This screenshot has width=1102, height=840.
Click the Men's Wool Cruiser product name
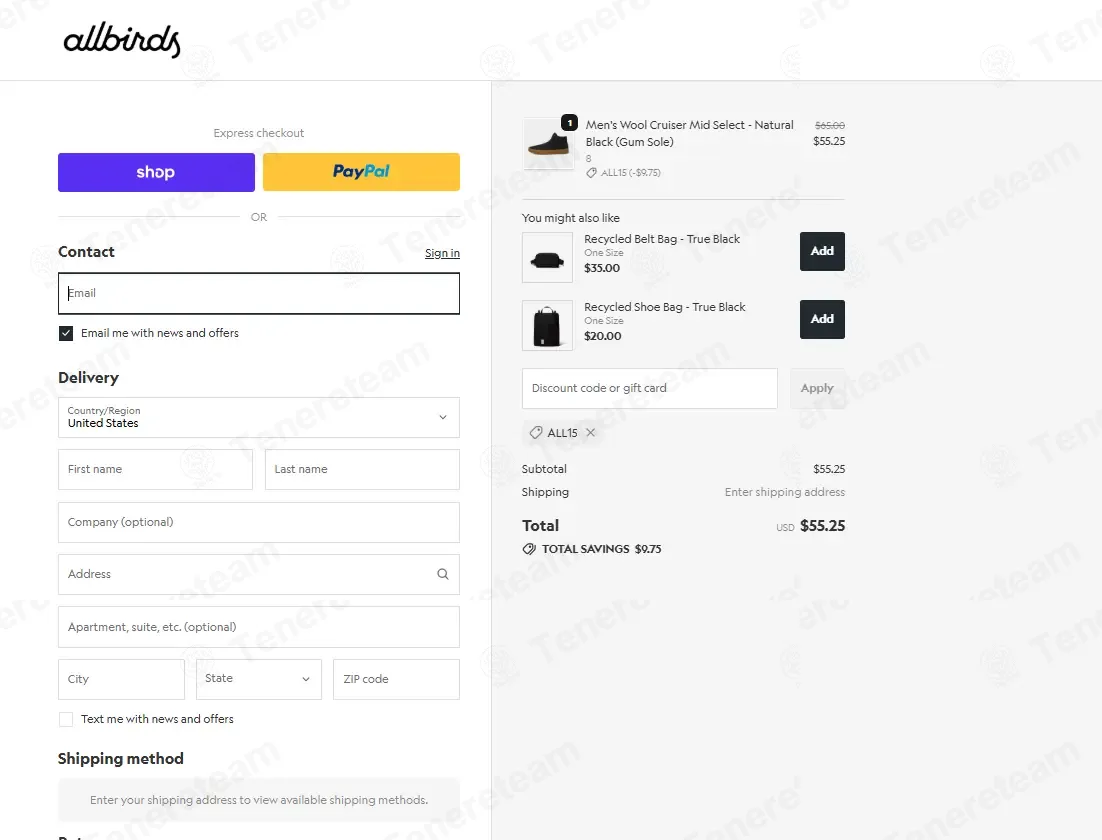coord(689,134)
